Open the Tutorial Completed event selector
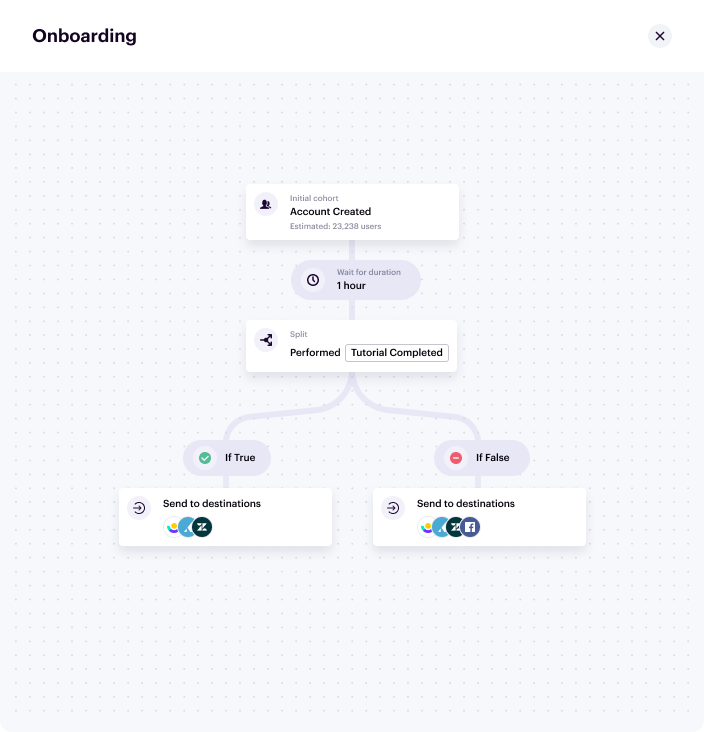This screenshot has height=732, width=704. (397, 353)
